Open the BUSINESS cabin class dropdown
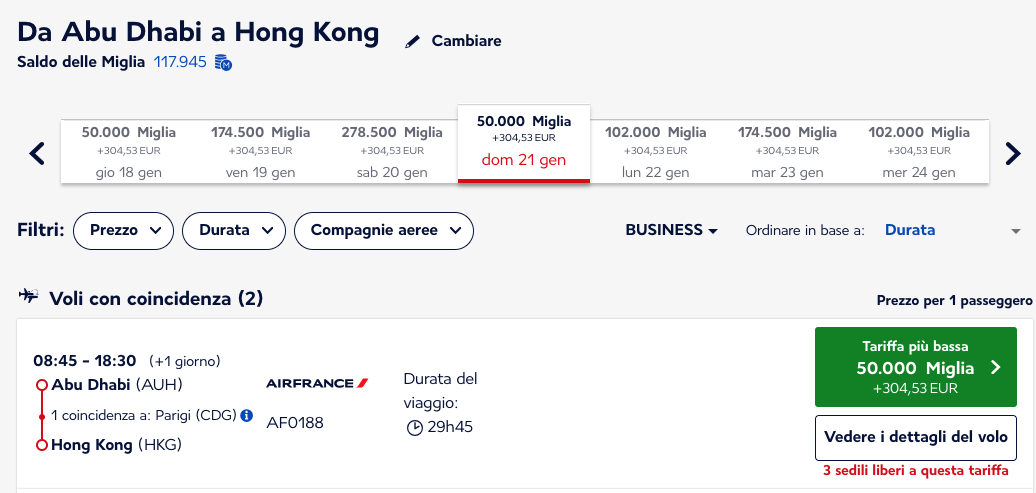 [x=671, y=231]
